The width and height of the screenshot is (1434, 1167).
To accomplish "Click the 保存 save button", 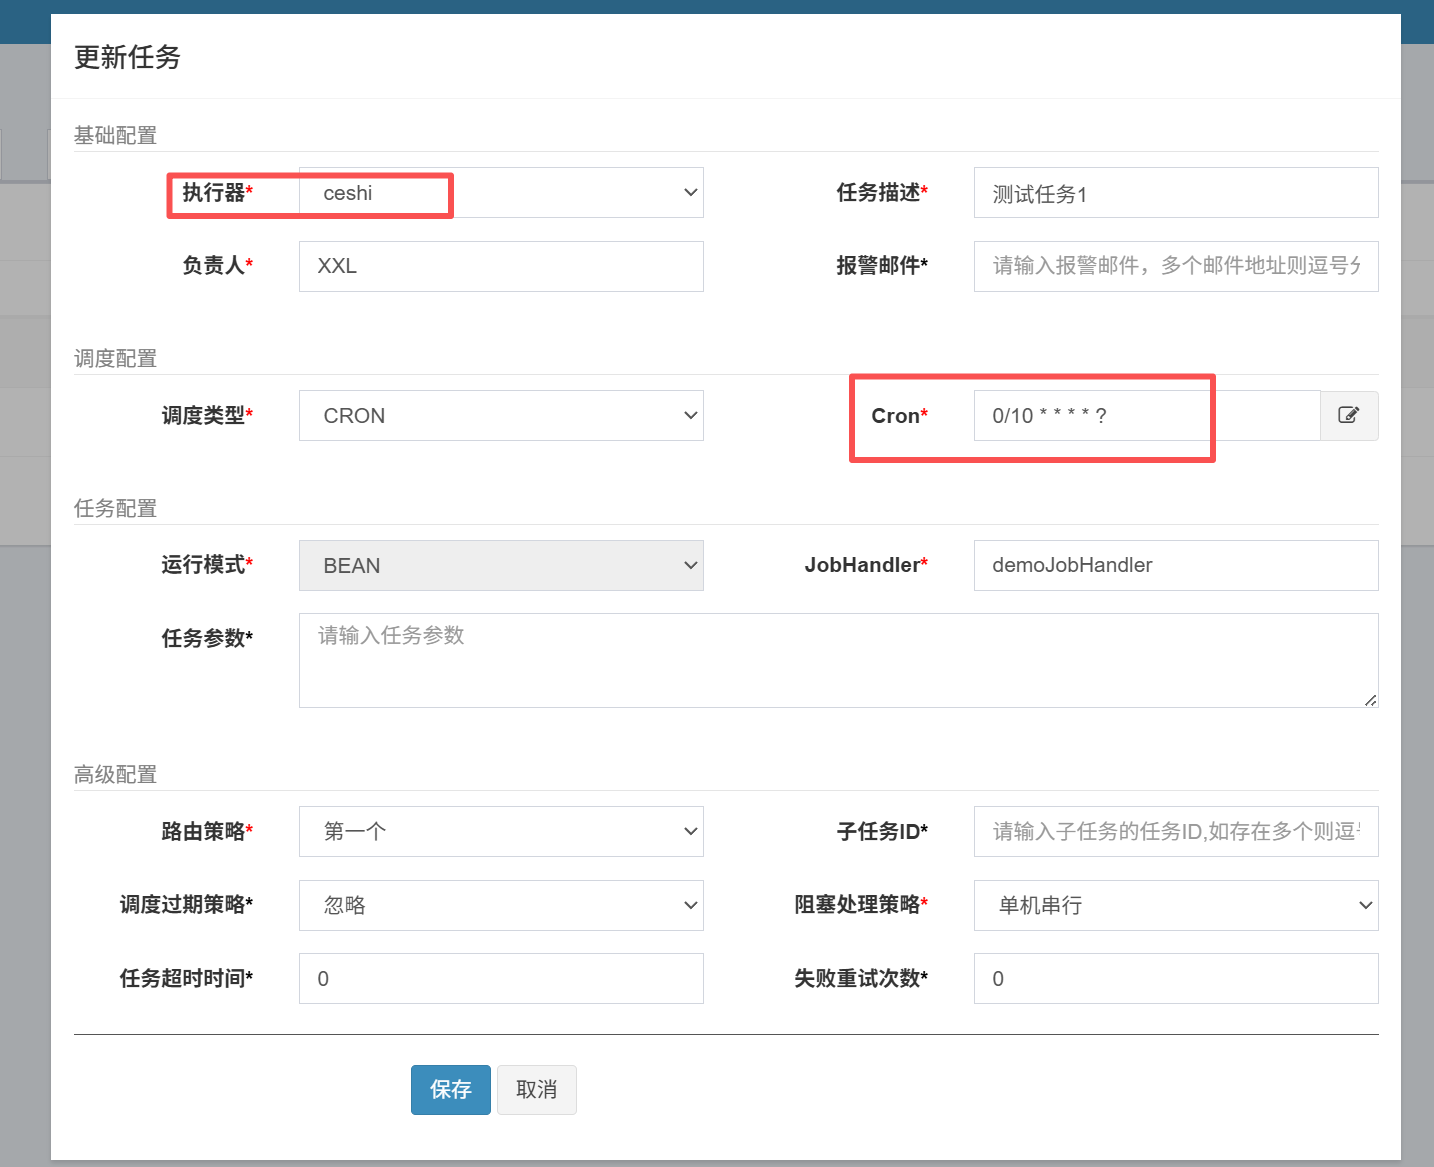I will pos(450,1090).
